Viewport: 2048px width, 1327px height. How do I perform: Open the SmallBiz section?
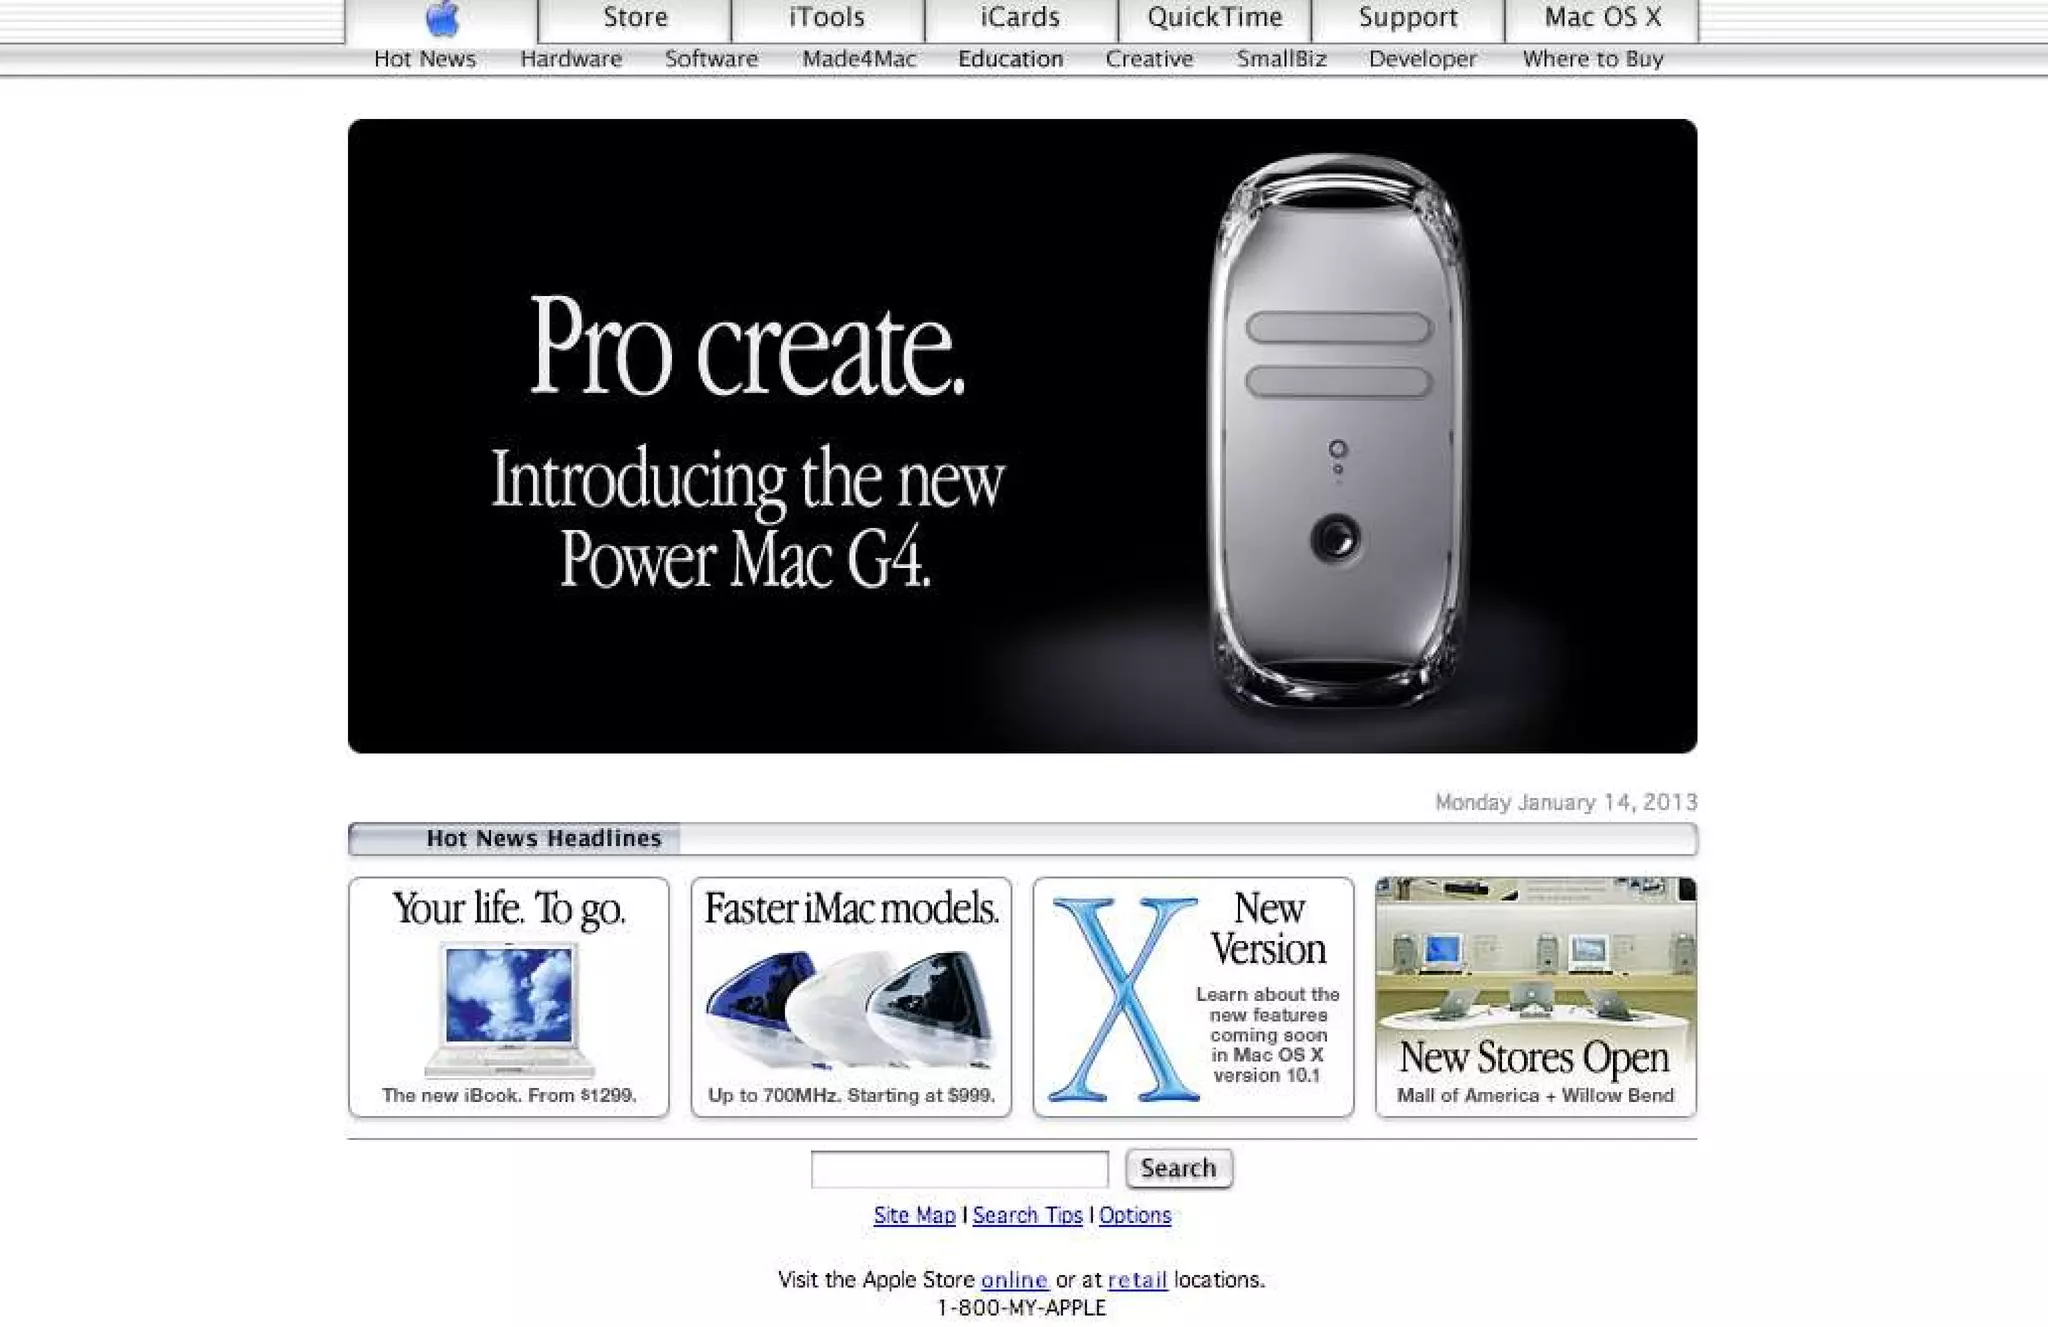tap(1281, 59)
